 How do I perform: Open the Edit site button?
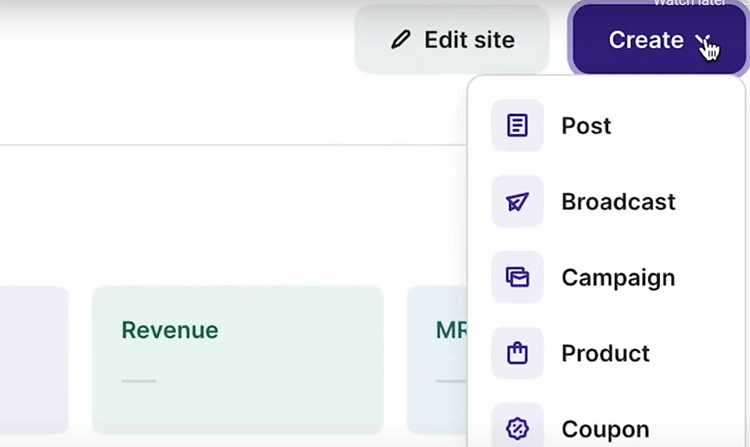coord(452,40)
